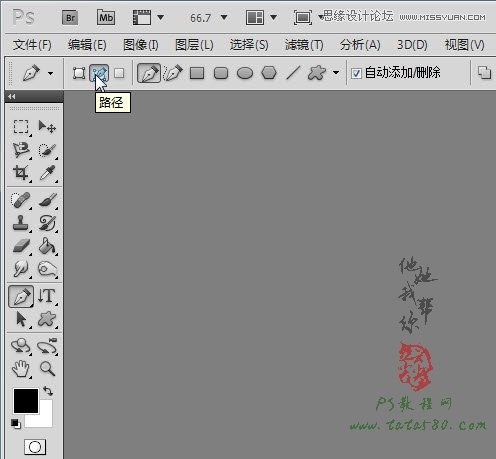Viewport: 496px width, 459px height.
Task: Click the black foreground color swatch
Action: point(26,401)
